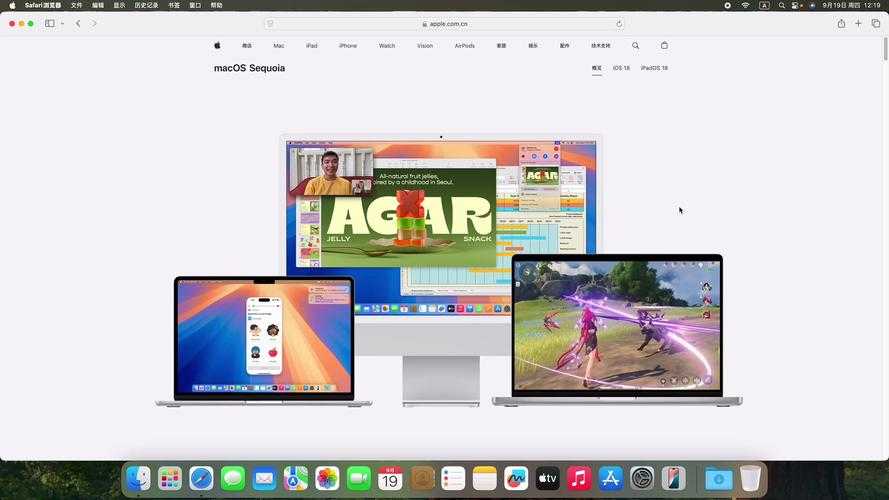The width and height of the screenshot is (889, 500).
Task: Open Messages from the Dock
Action: (233, 479)
